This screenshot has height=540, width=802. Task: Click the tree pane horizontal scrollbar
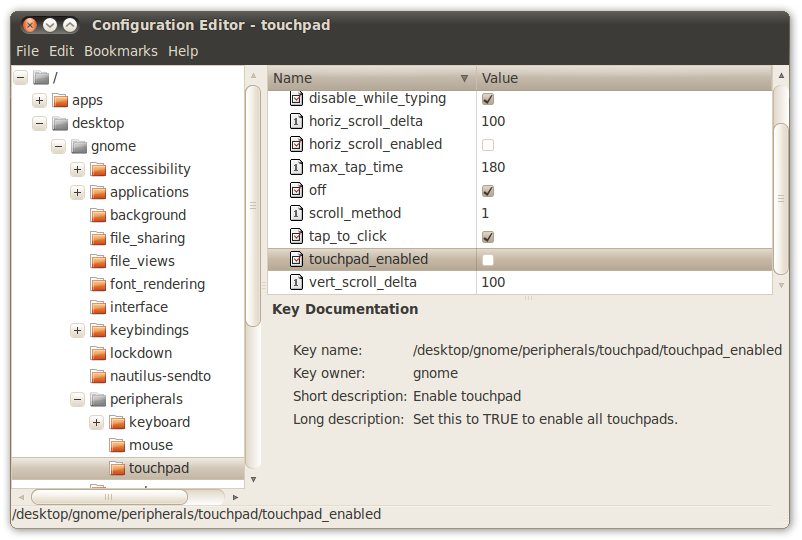109,497
